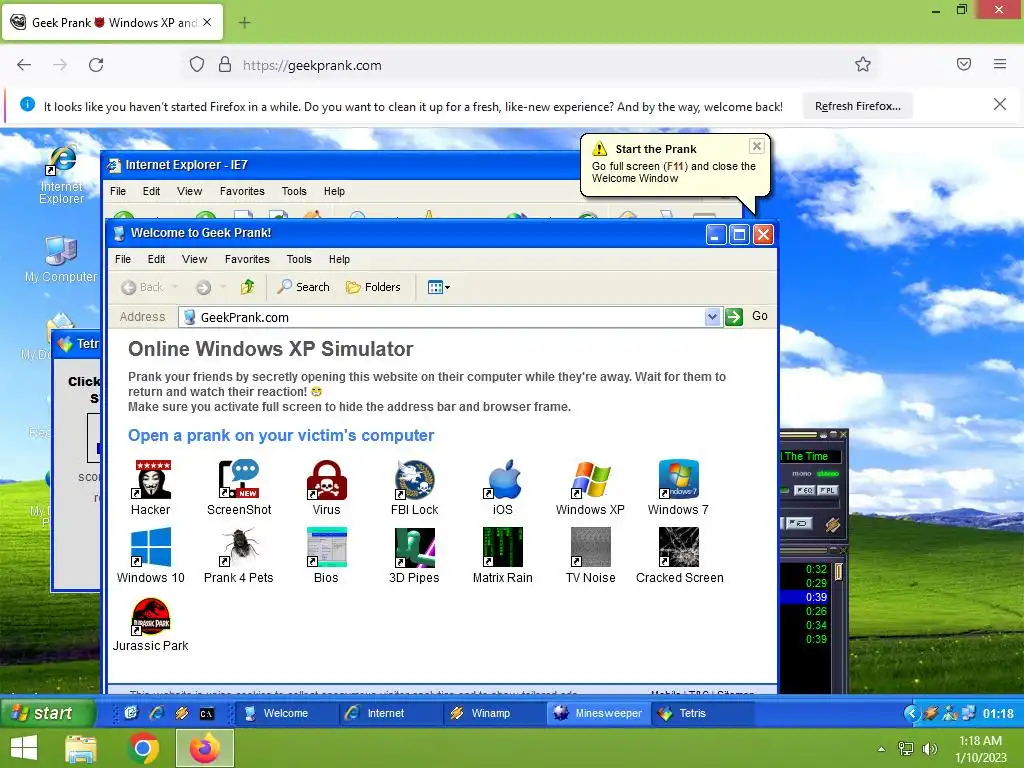Open Help menu in Welcome window
1024x768 pixels.
tap(339, 259)
